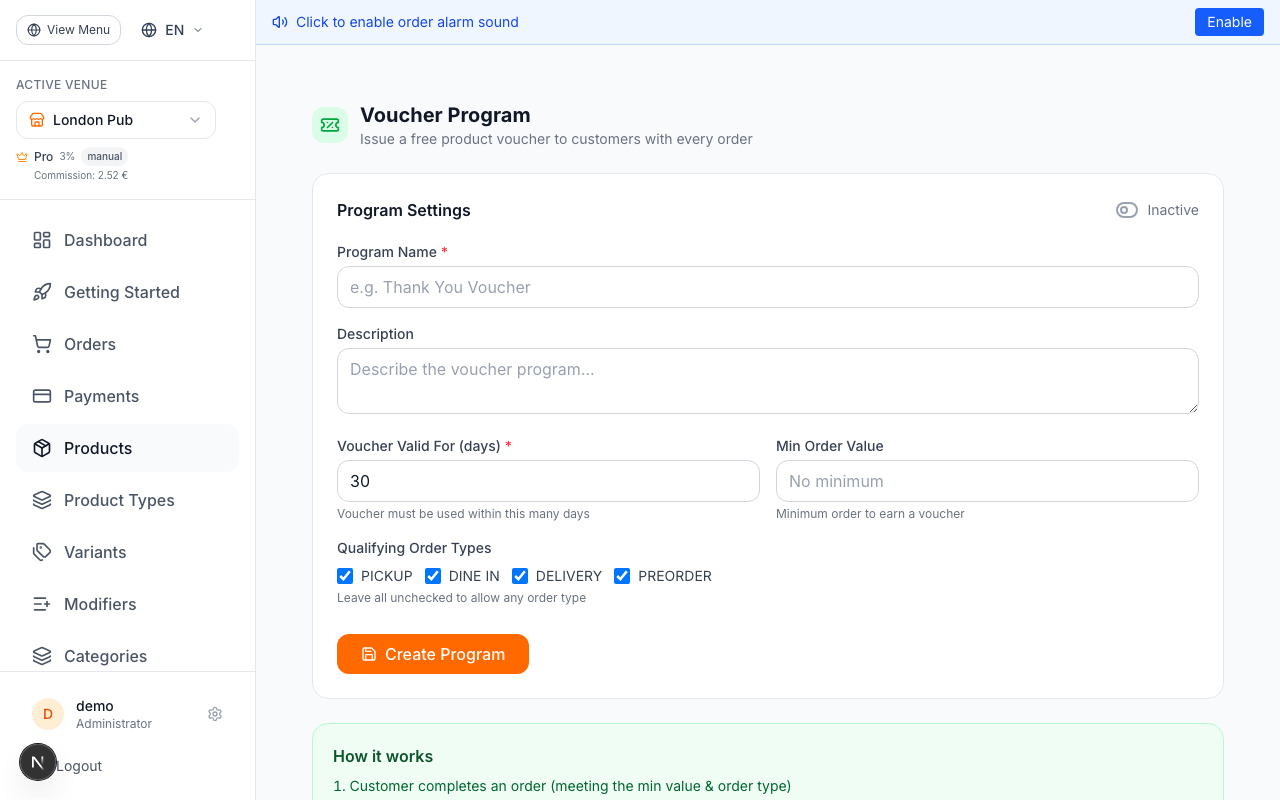
Task: Click the Orders shopping cart icon
Action: [42, 344]
